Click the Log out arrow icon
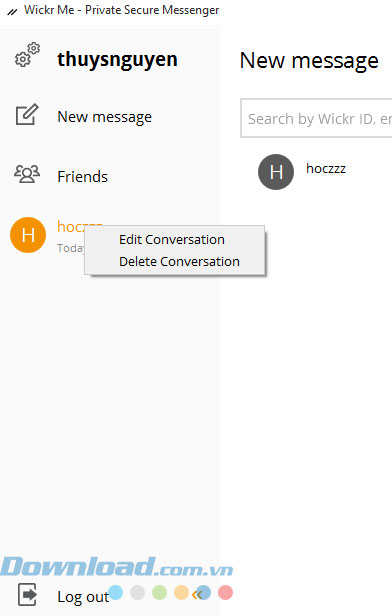Image resolution: width=392 pixels, height=616 pixels. pos(27,594)
